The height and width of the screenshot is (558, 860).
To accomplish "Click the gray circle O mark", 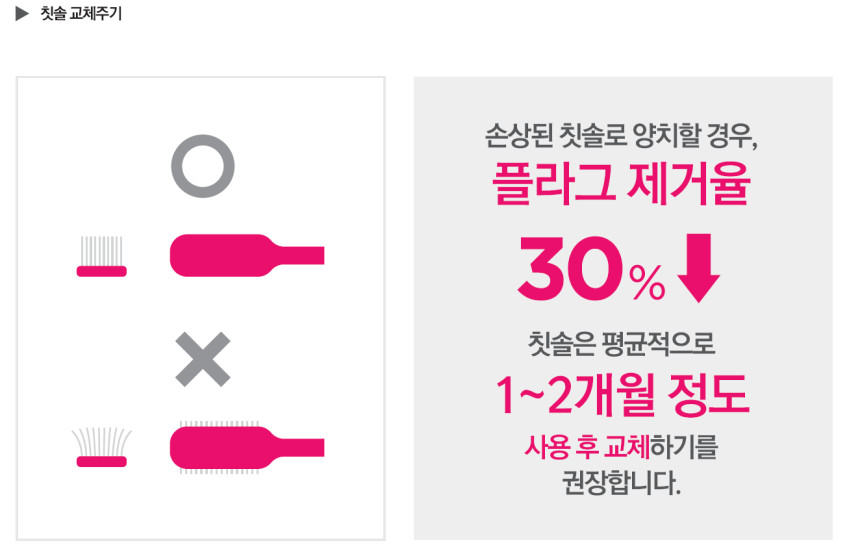I will click(x=202, y=164).
